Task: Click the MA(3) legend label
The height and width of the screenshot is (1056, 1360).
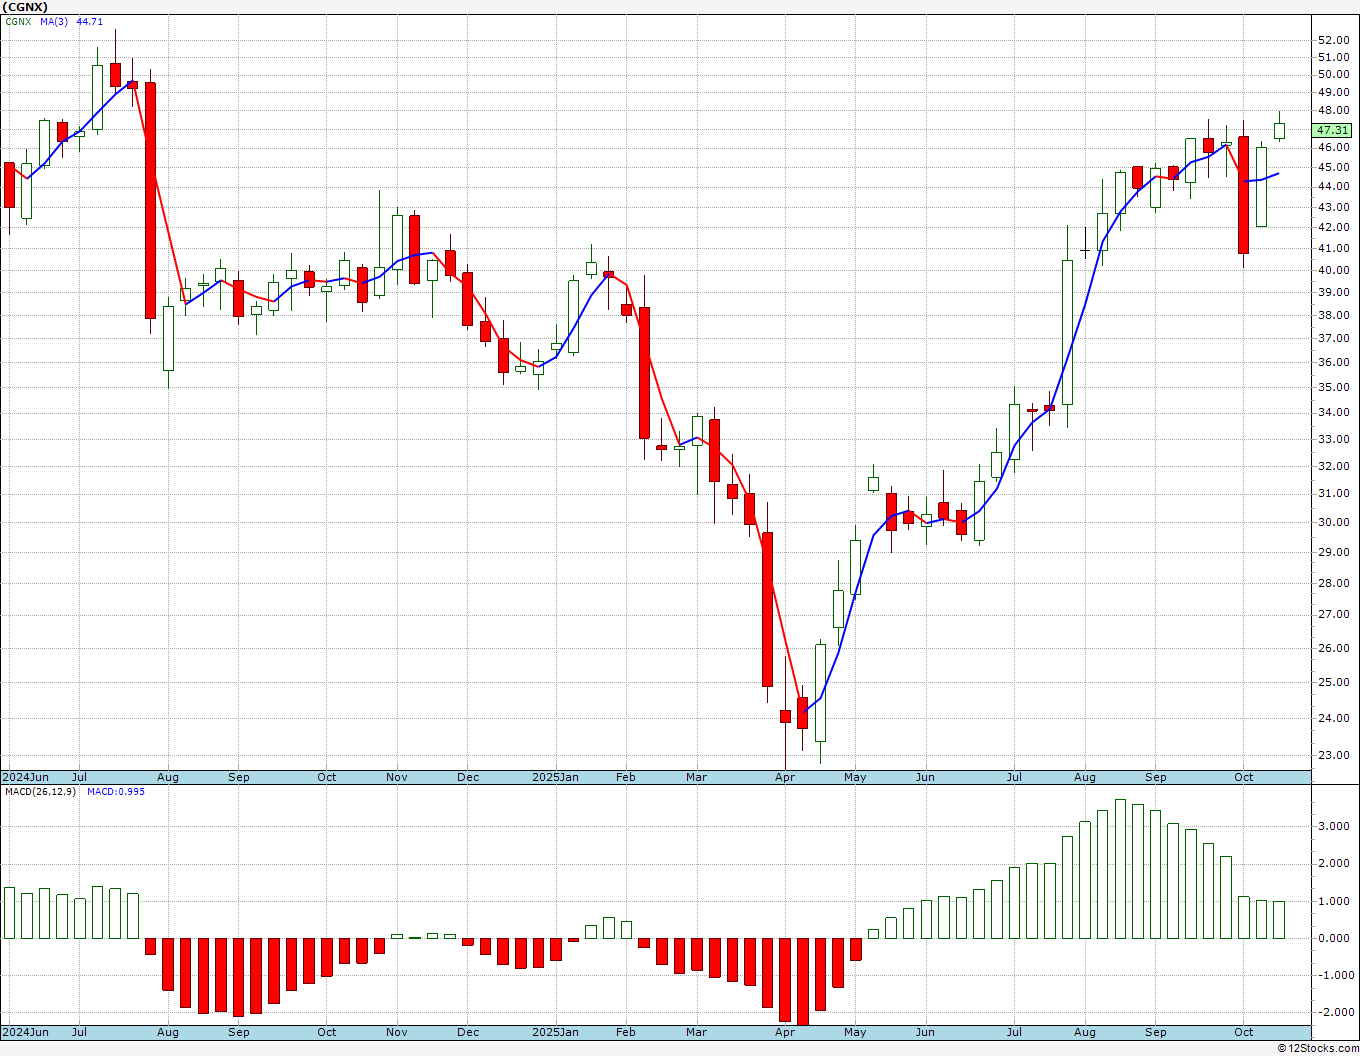Action: (x=54, y=22)
